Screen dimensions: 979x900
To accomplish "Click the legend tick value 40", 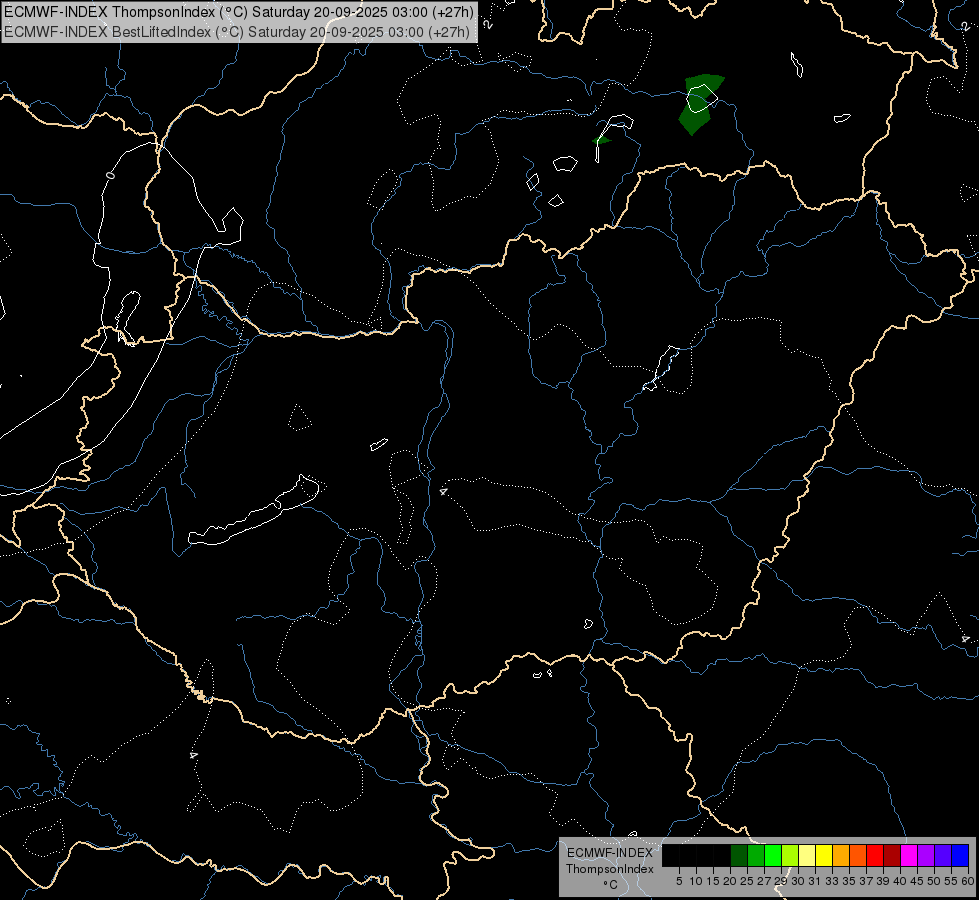I will (900, 881).
